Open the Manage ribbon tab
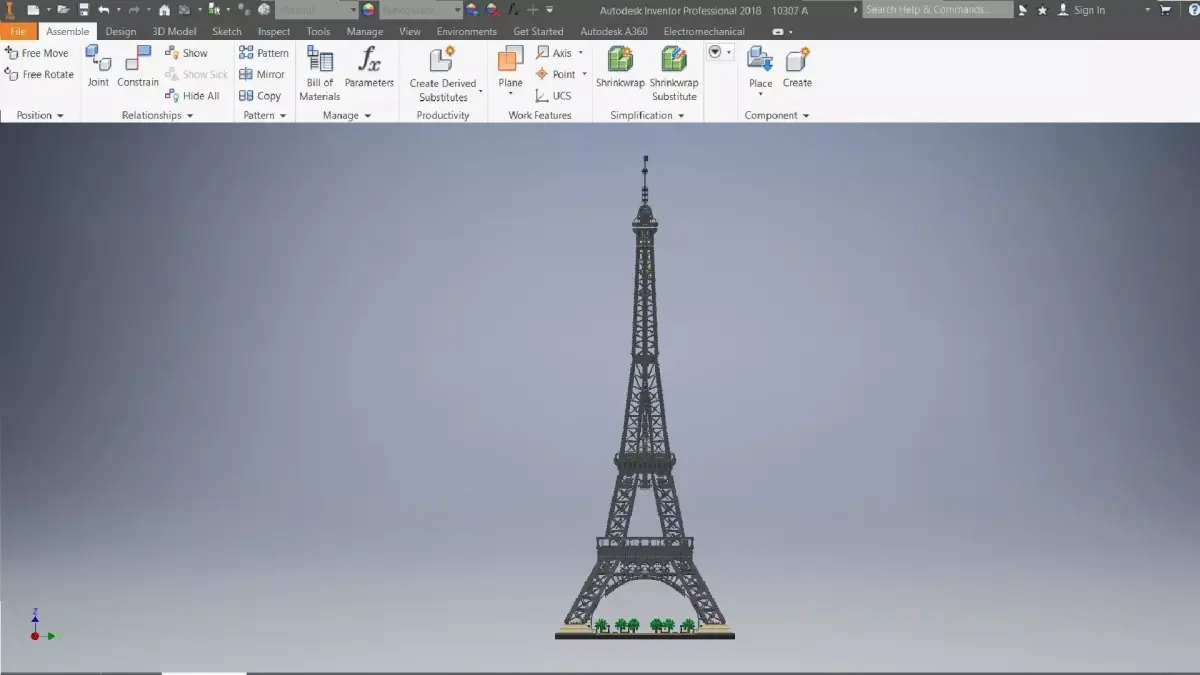 [365, 31]
